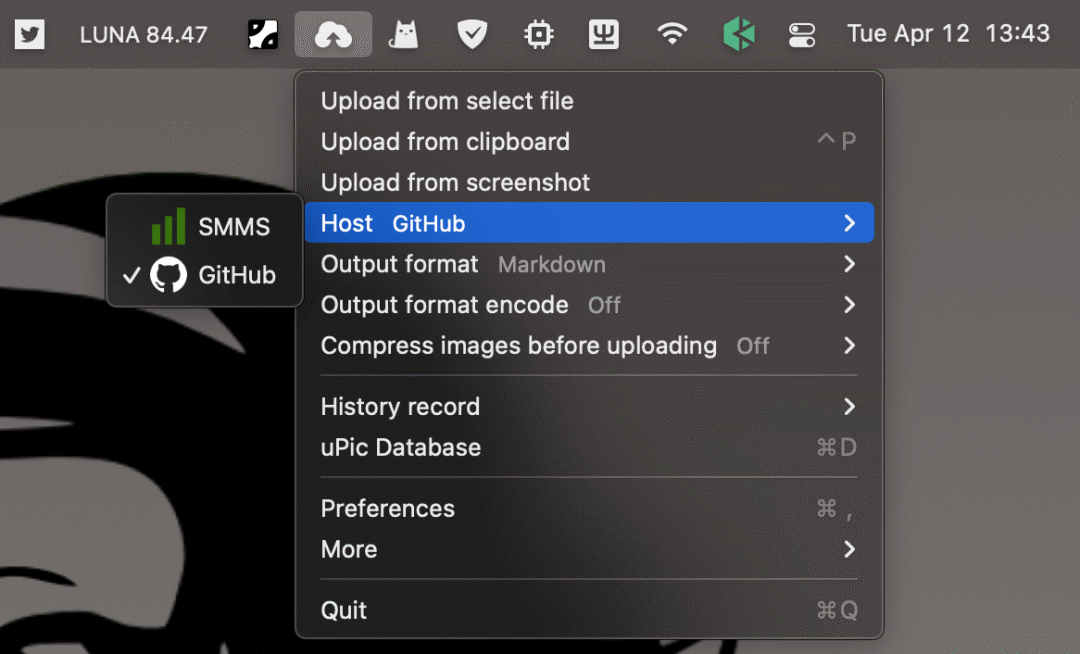1080x654 pixels.
Task: Expand the Host row chevron arrow
Action: [849, 223]
